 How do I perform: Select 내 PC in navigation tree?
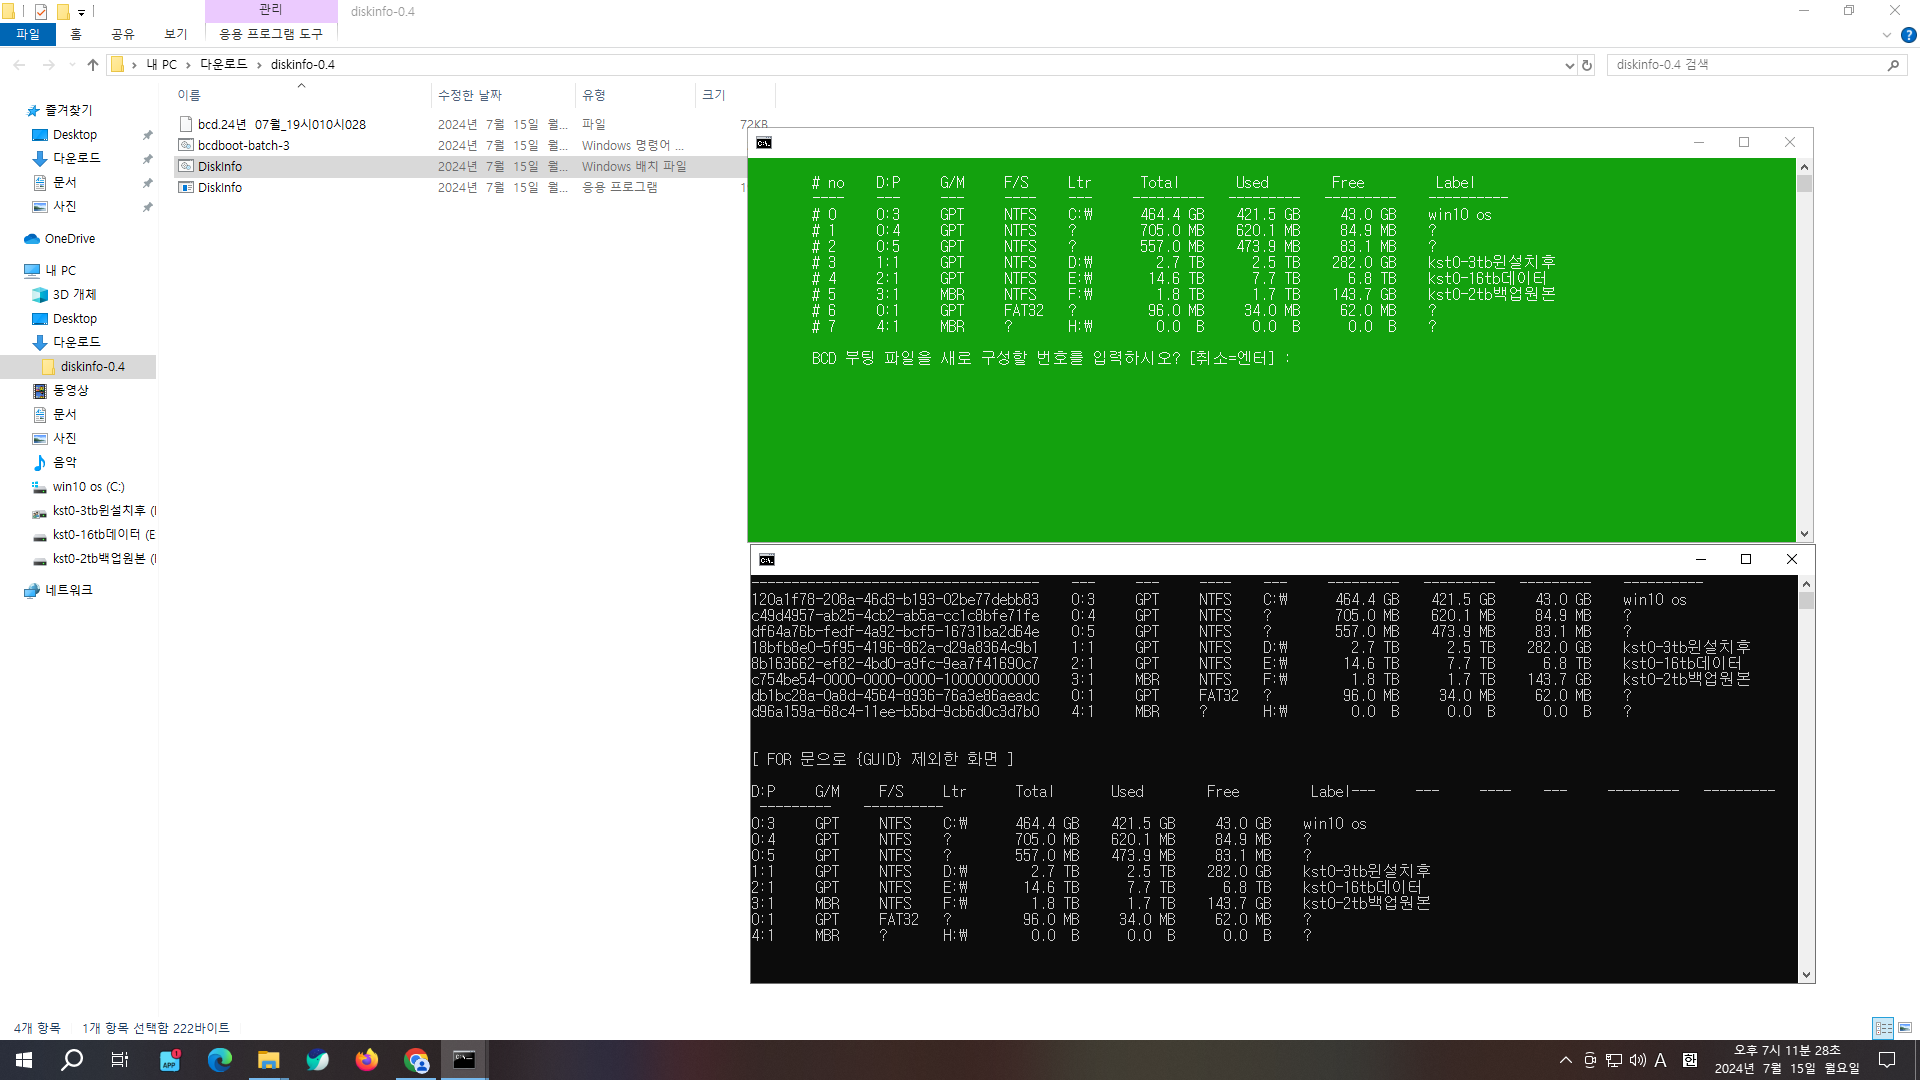[60, 270]
